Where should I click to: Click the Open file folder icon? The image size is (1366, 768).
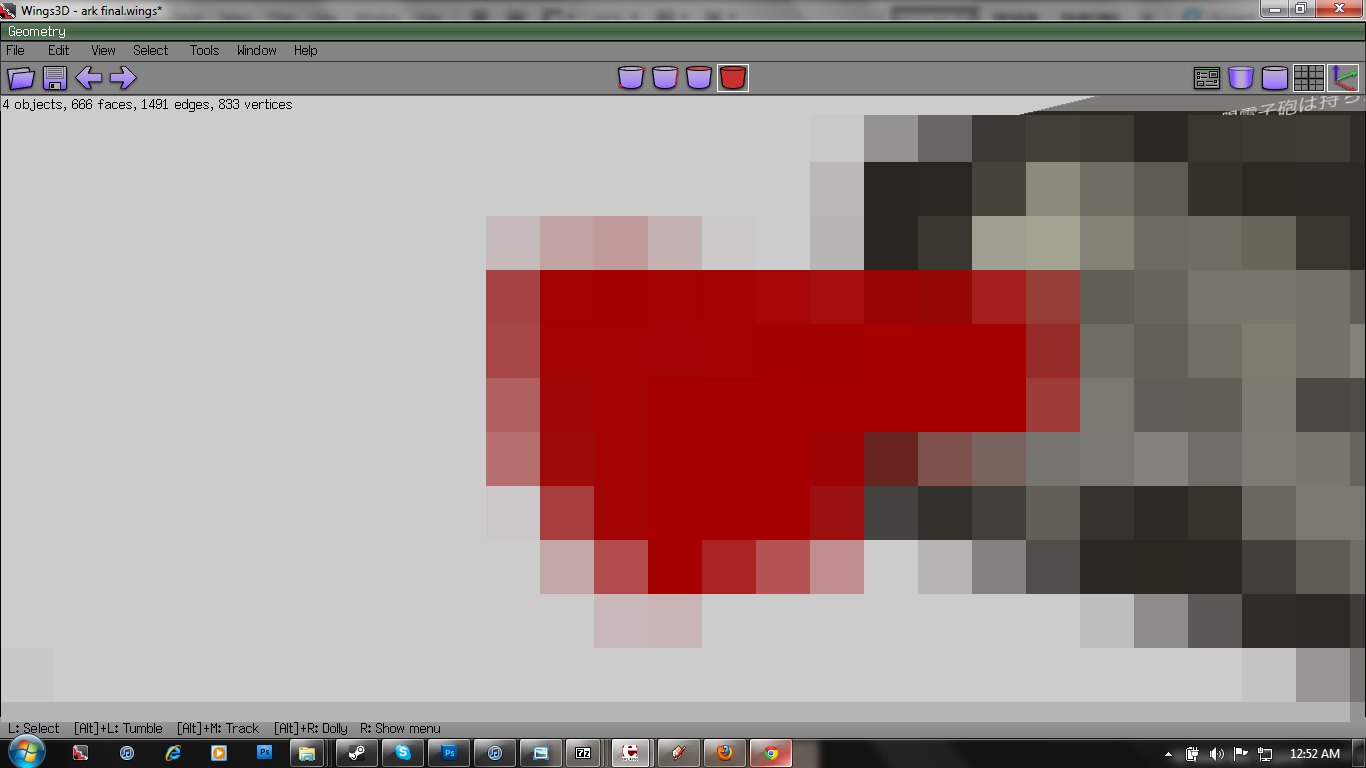(x=21, y=78)
